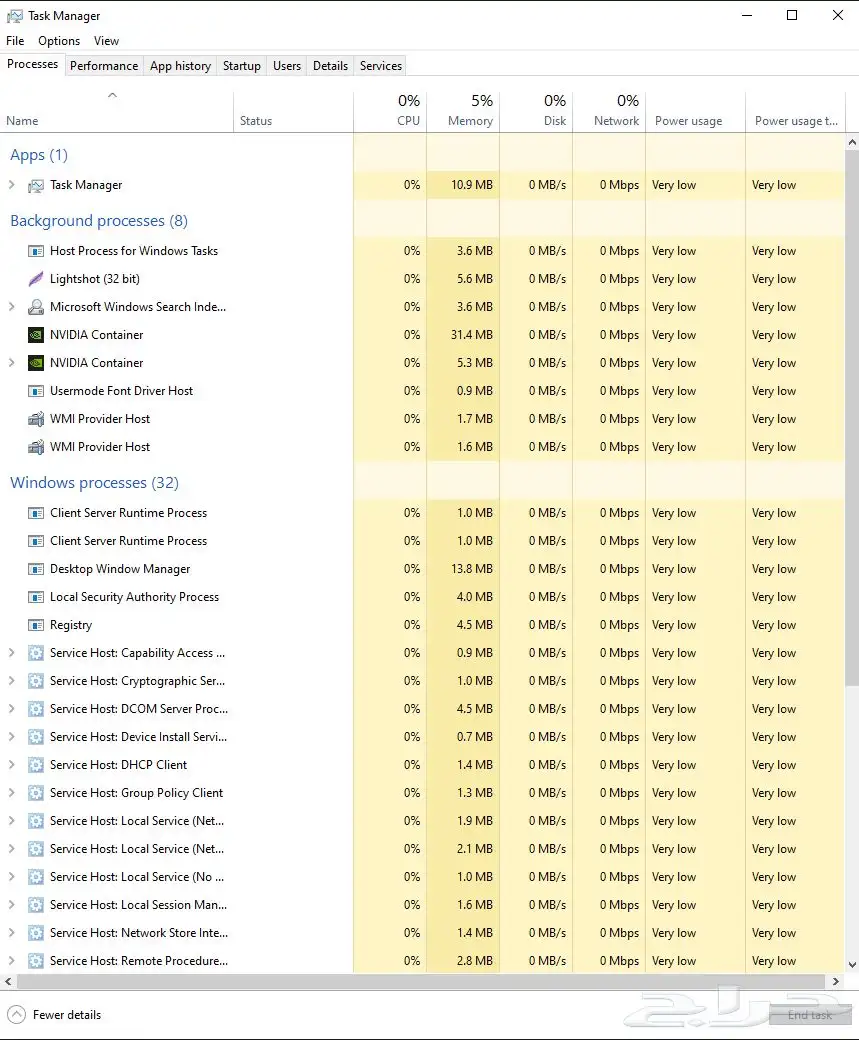Click the Desktop Window Manager icon
The height and width of the screenshot is (1040, 859).
pyautogui.click(x=36, y=569)
